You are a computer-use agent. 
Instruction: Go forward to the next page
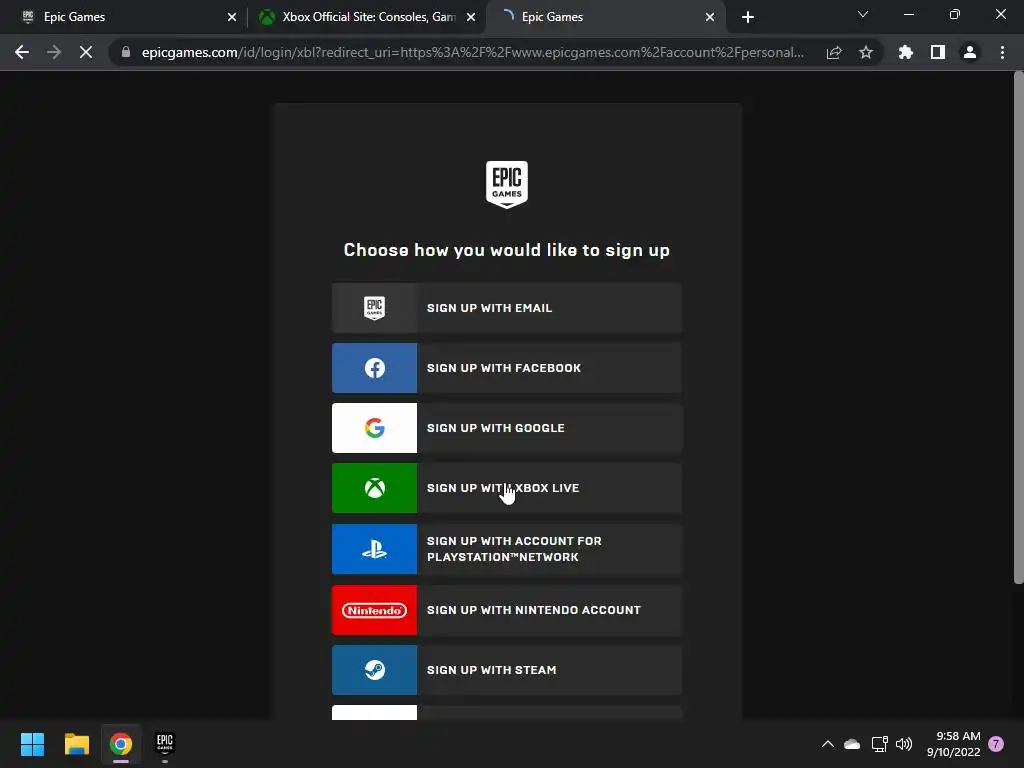[54, 52]
